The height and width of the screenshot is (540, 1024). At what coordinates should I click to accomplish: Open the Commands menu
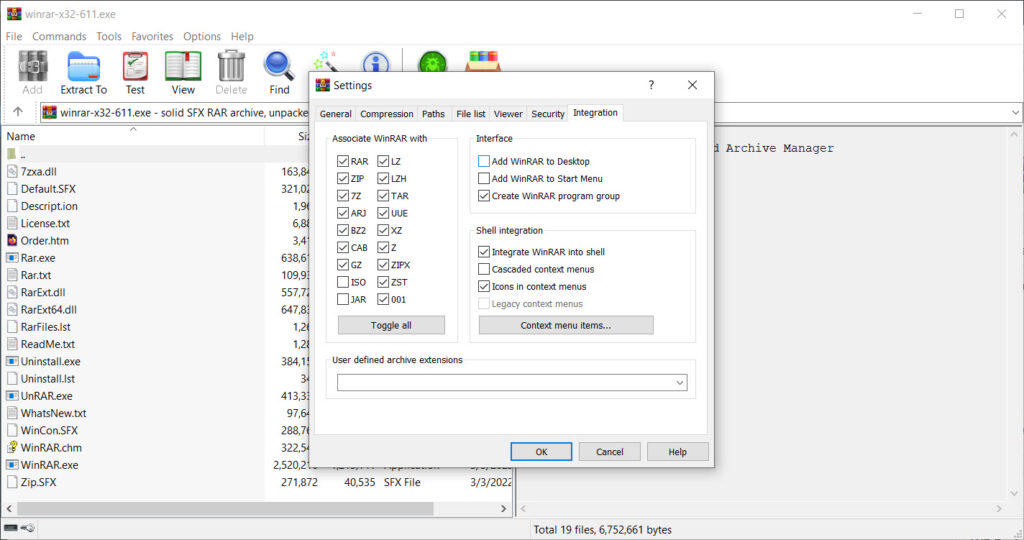tap(59, 37)
